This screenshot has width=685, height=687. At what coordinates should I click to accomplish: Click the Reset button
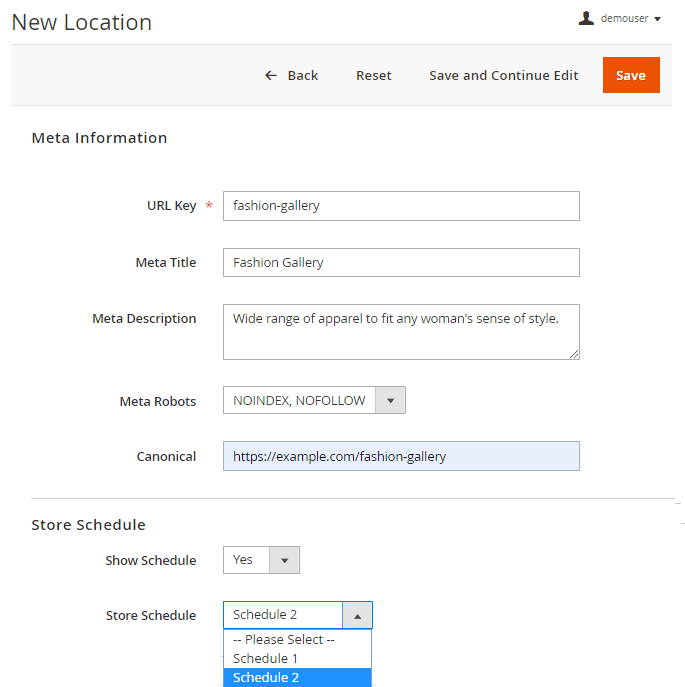[373, 76]
